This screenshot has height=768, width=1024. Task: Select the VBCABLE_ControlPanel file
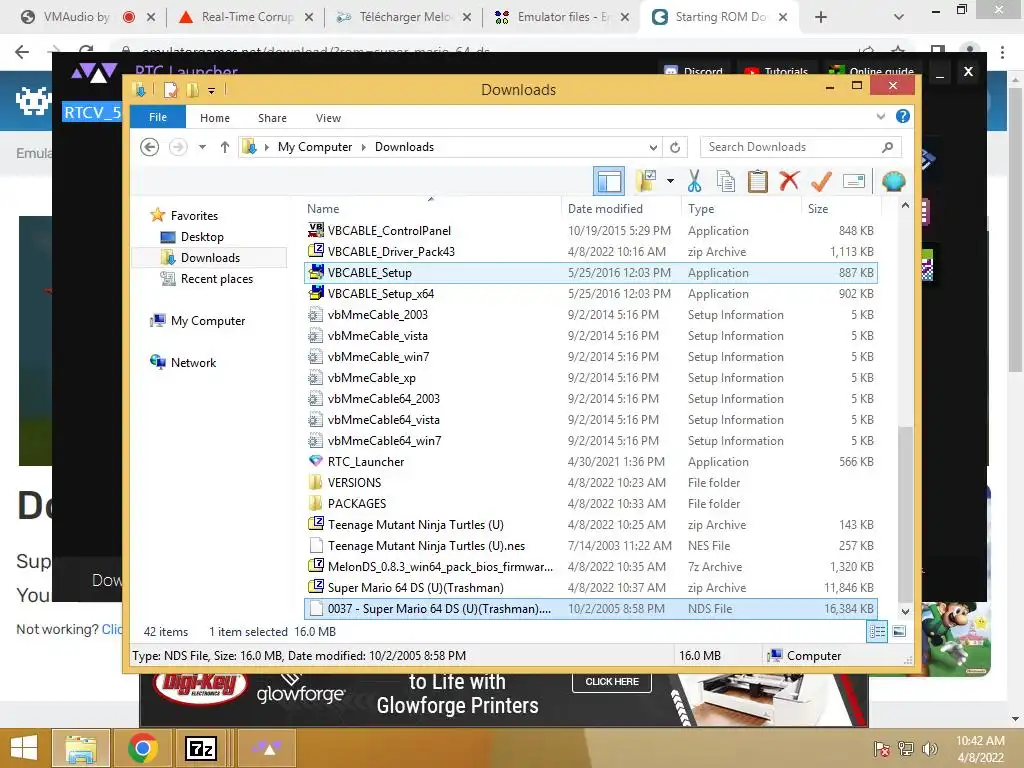tap(590, 231)
